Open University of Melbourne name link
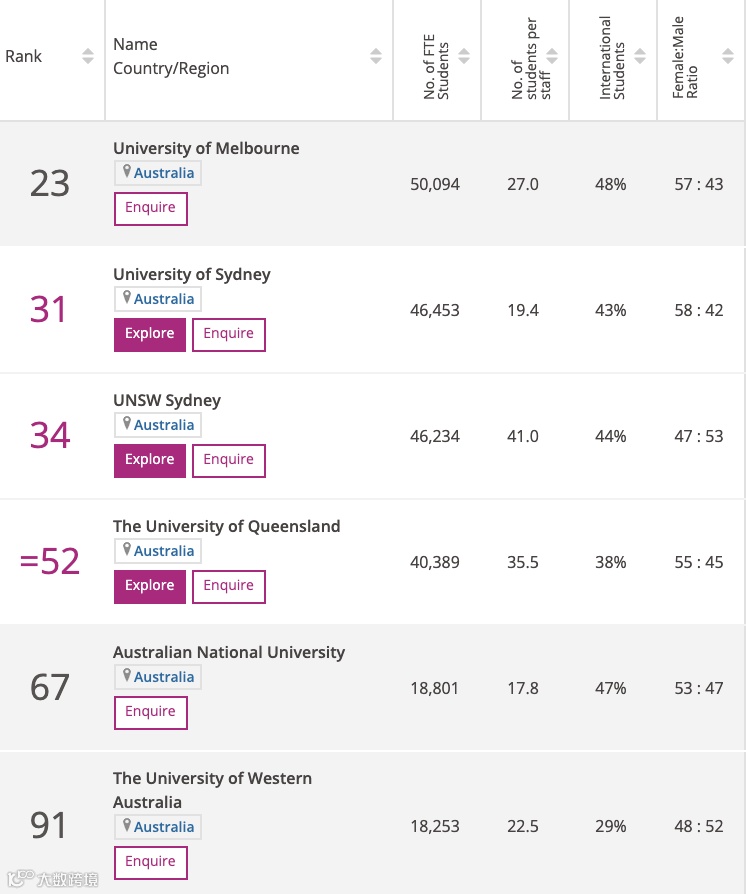The image size is (746, 894). point(206,148)
